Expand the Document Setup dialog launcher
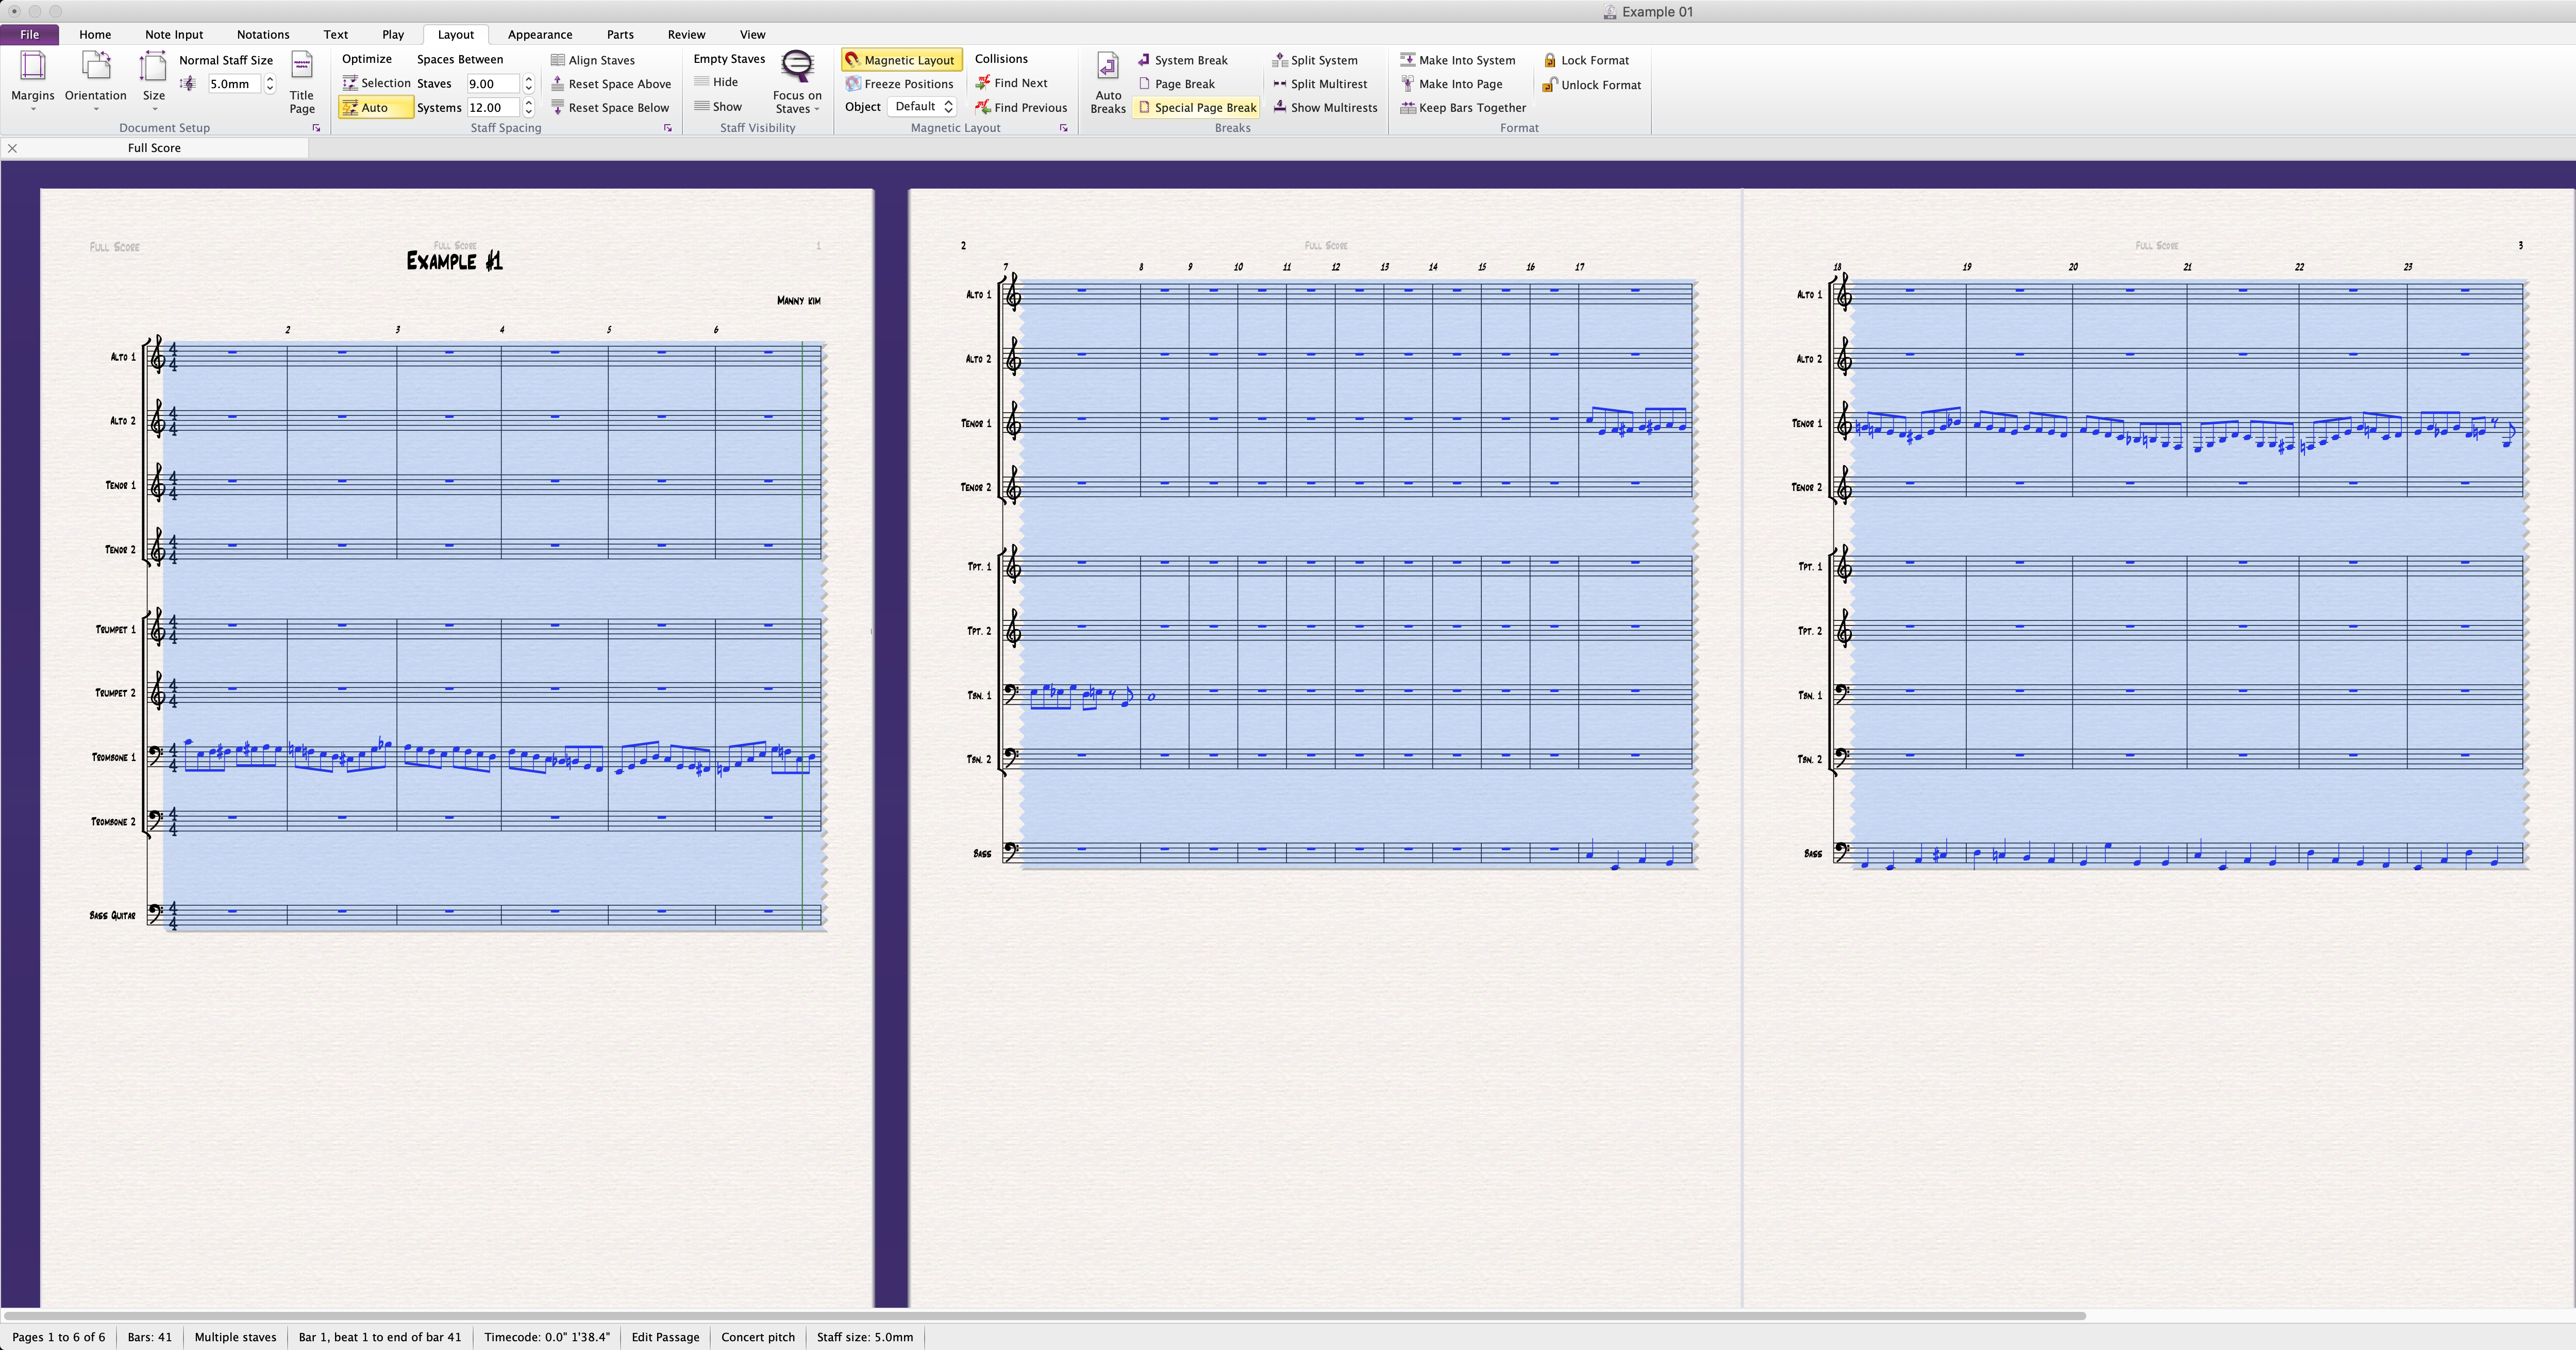 tap(316, 128)
